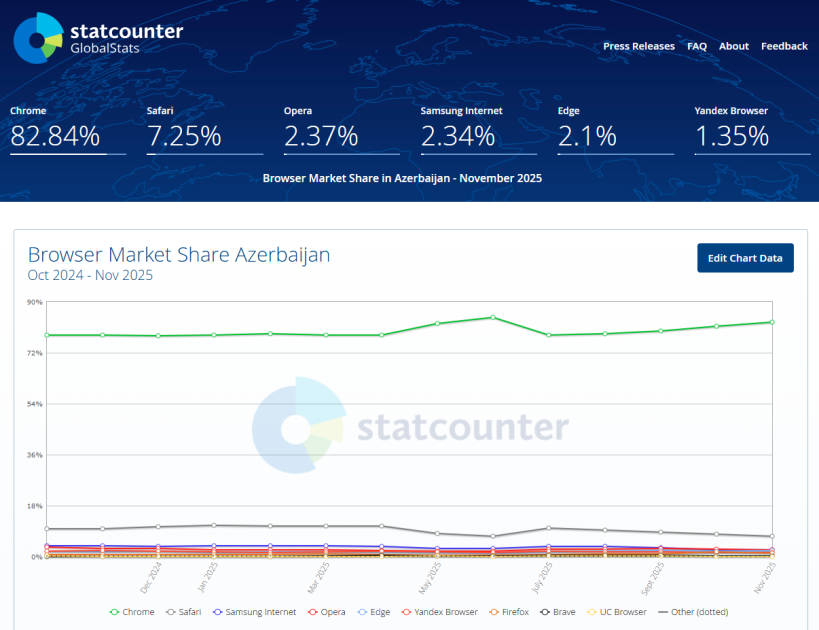Click the Nov 2025 Chrome data point

click(771, 322)
